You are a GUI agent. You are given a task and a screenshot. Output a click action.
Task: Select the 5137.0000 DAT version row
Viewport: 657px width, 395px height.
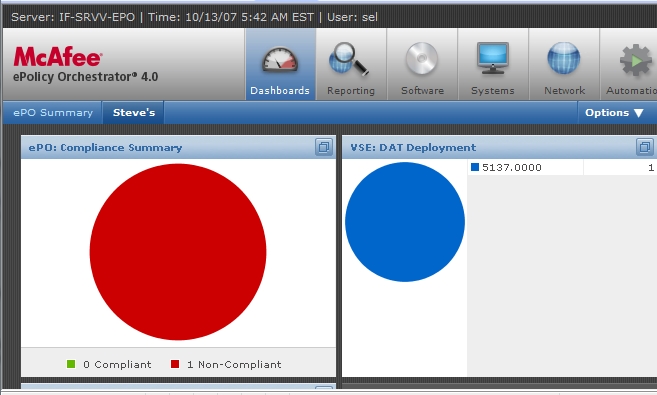coord(562,168)
